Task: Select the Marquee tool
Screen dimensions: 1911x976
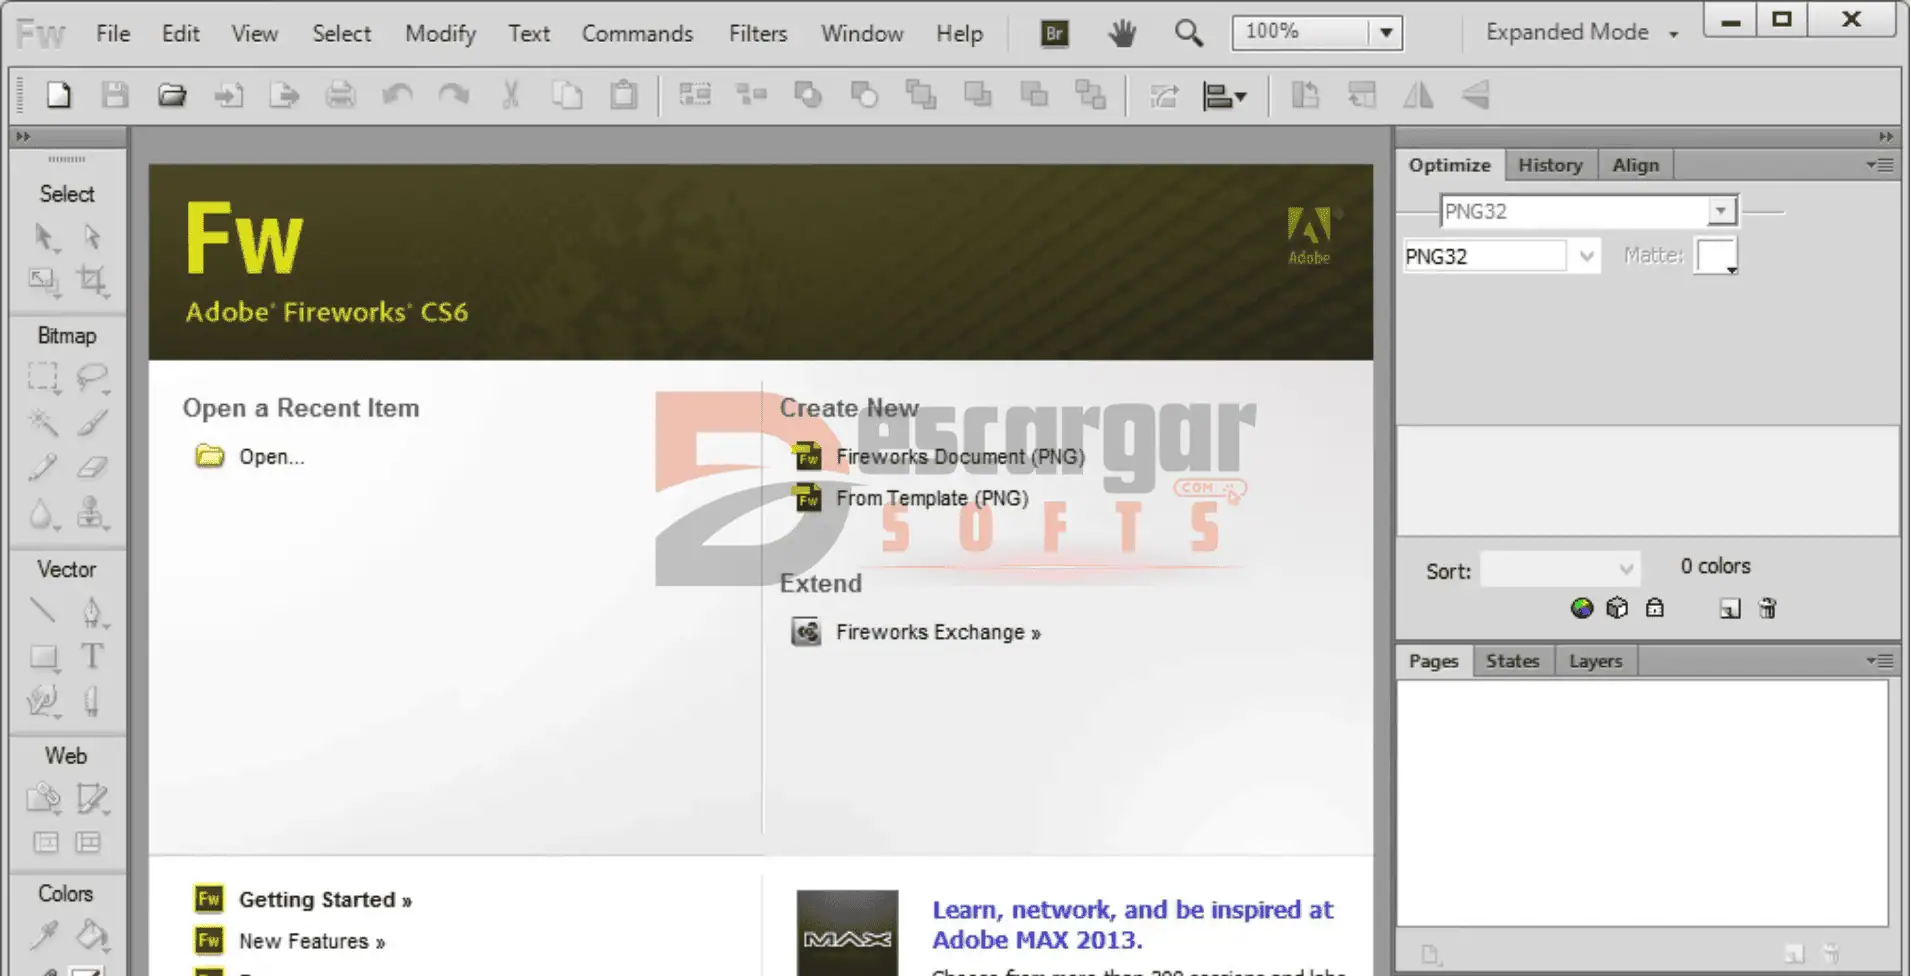Action: pyautogui.click(x=44, y=377)
